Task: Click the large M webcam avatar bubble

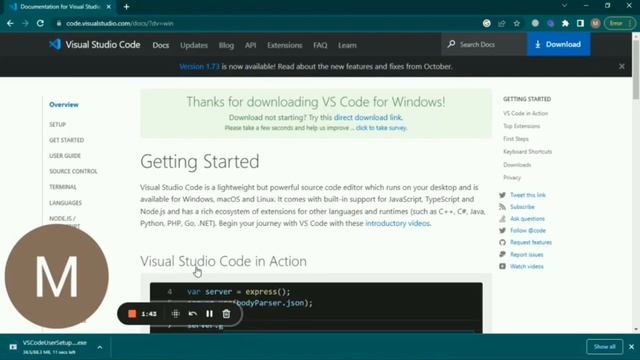Action: [57, 276]
